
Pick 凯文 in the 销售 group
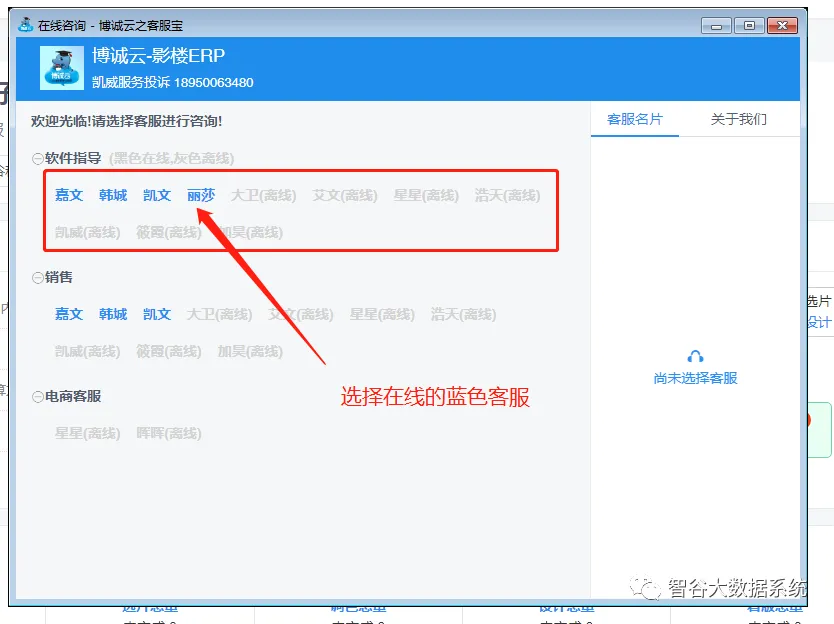[x=157, y=314]
